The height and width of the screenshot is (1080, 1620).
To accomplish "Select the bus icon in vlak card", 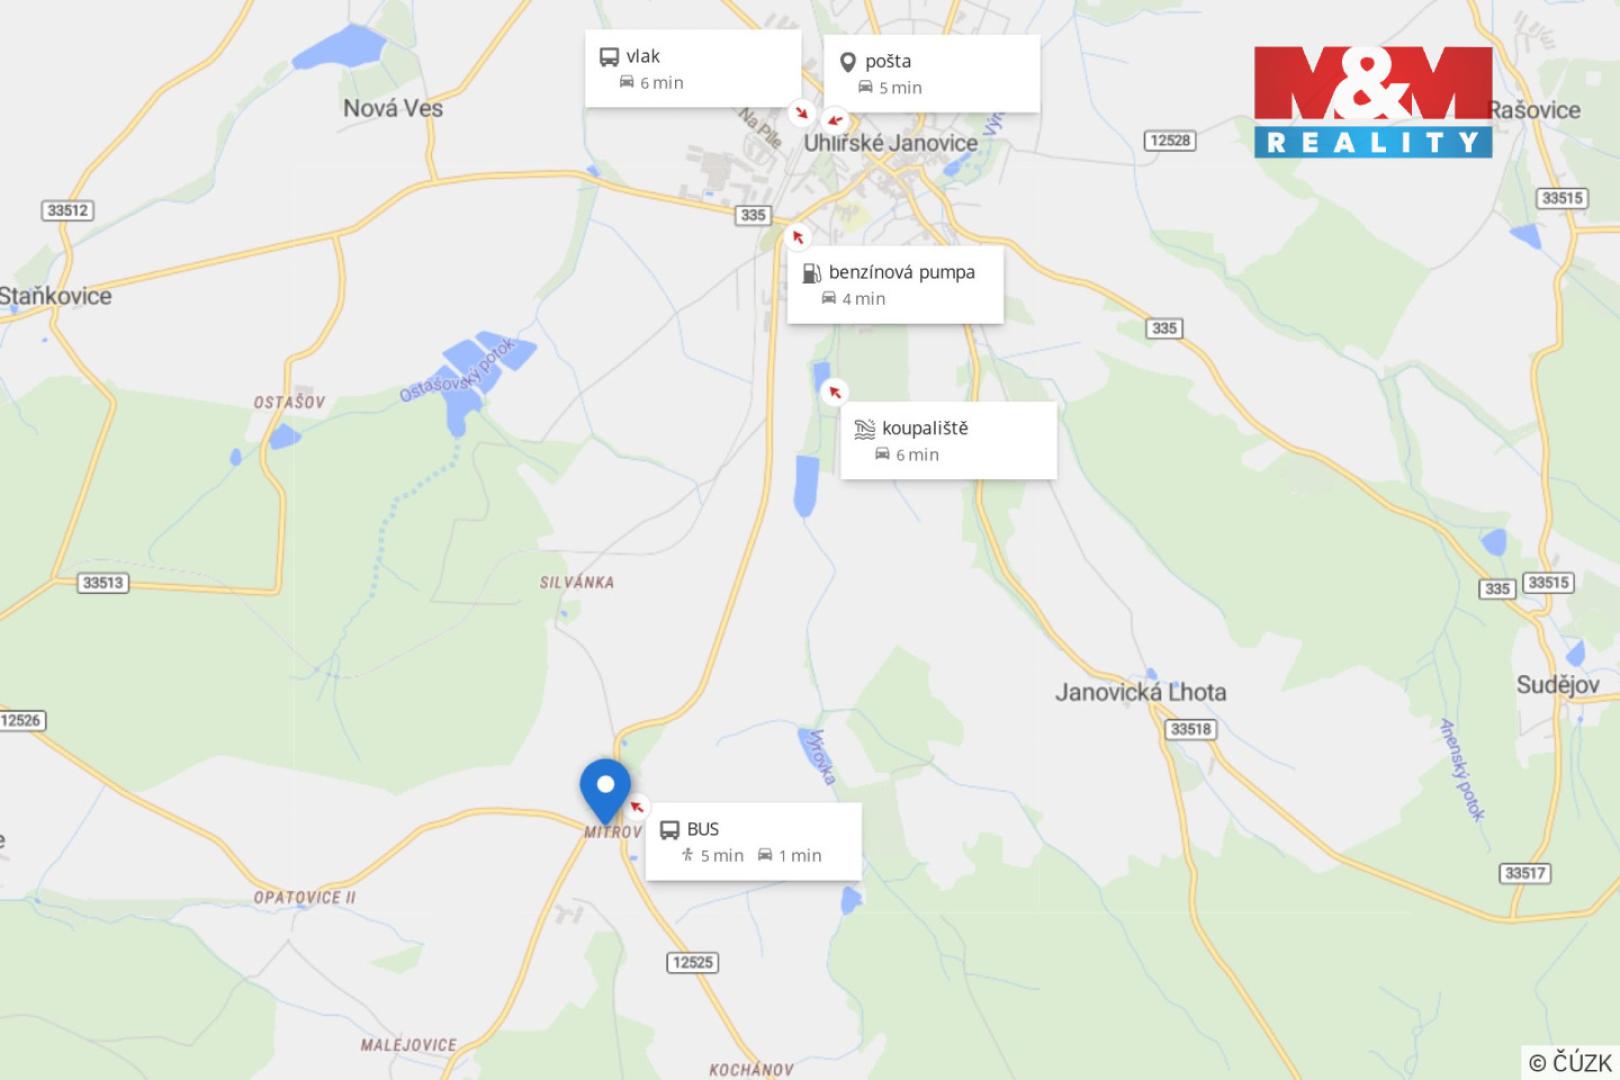I will (x=609, y=57).
